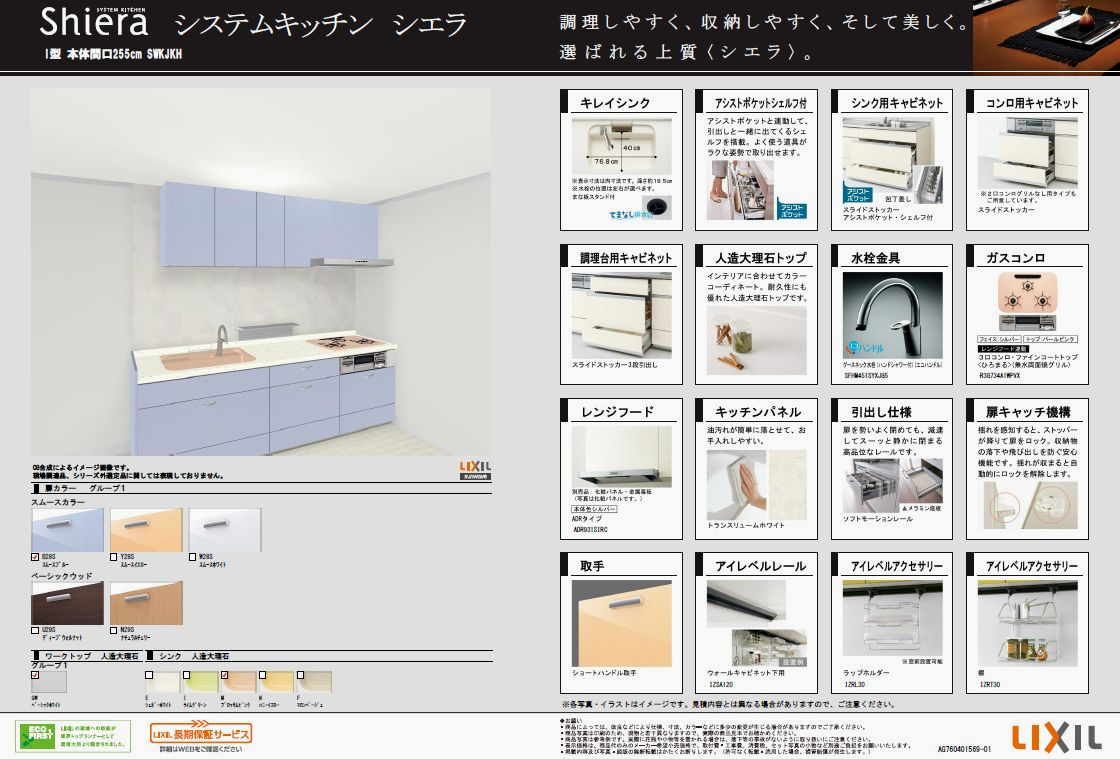The height and width of the screenshot is (759, 1120).
Task: Click the Shiera system kitchen logo
Action: (94, 21)
